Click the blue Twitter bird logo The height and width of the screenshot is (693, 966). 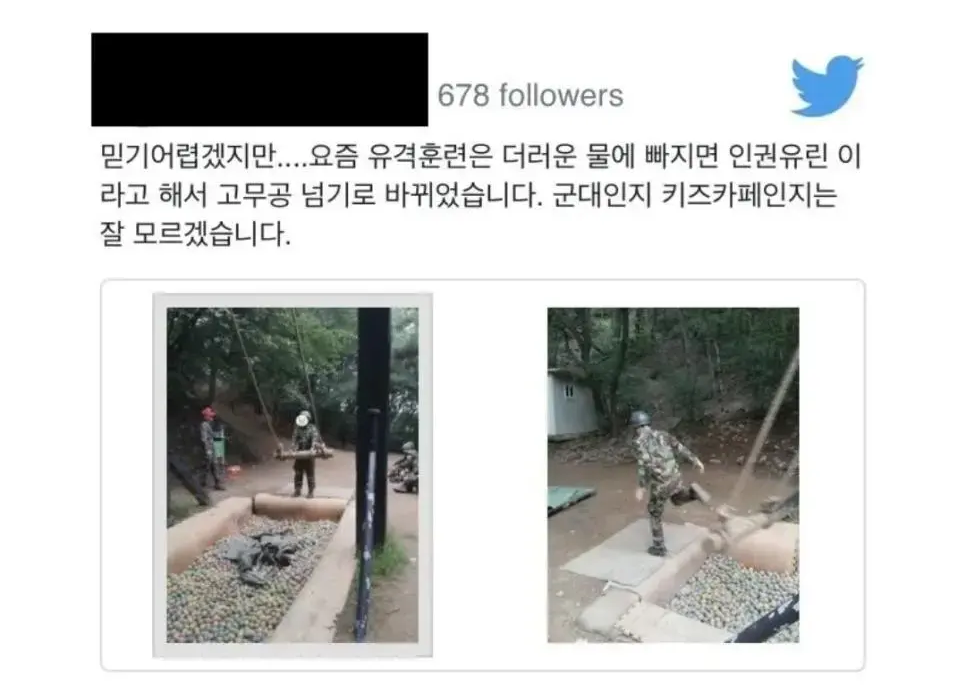(827, 86)
